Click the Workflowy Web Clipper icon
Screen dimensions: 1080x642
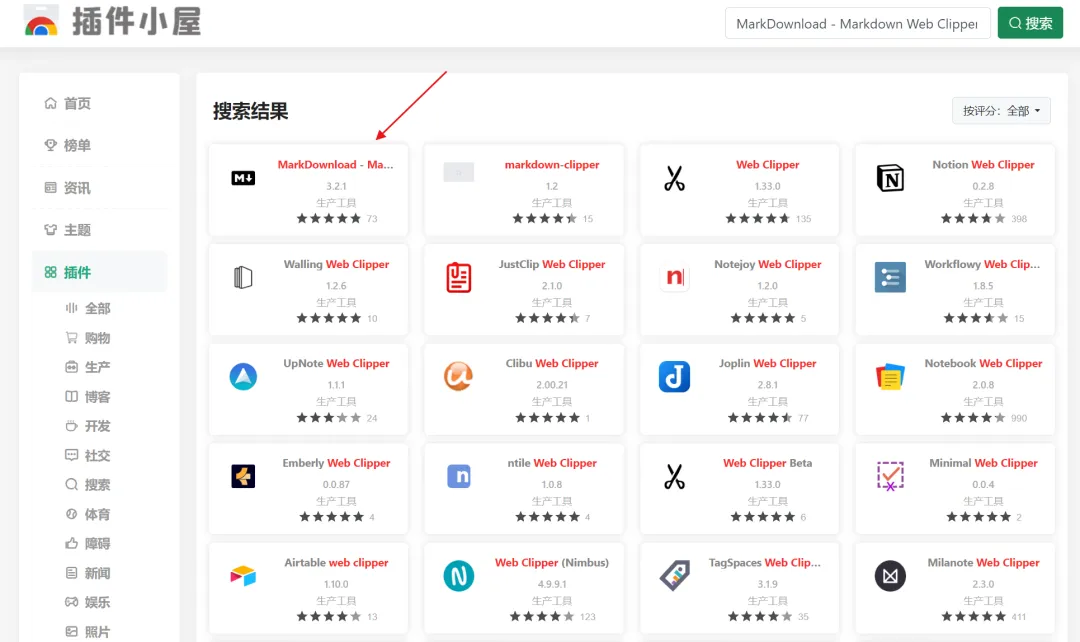pos(890,278)
